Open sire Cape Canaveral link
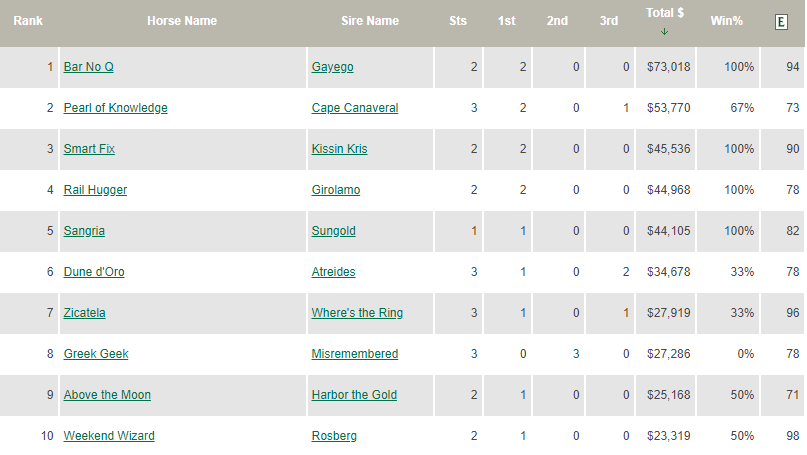 point(355,108)
